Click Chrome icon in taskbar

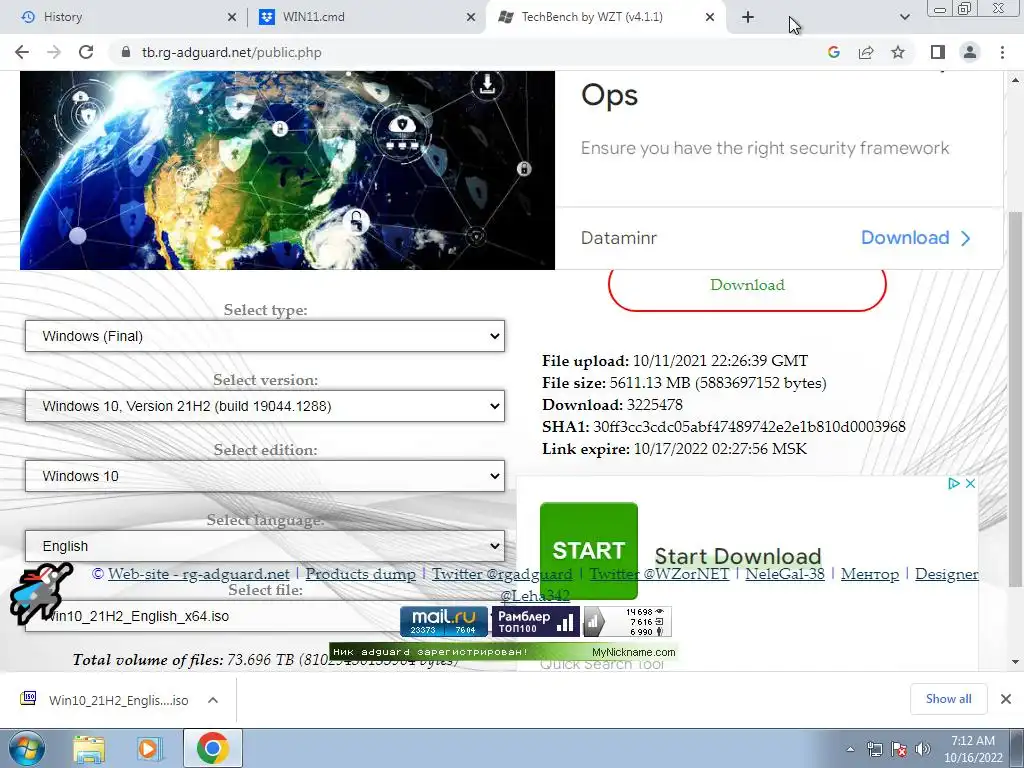coord(213,748)
